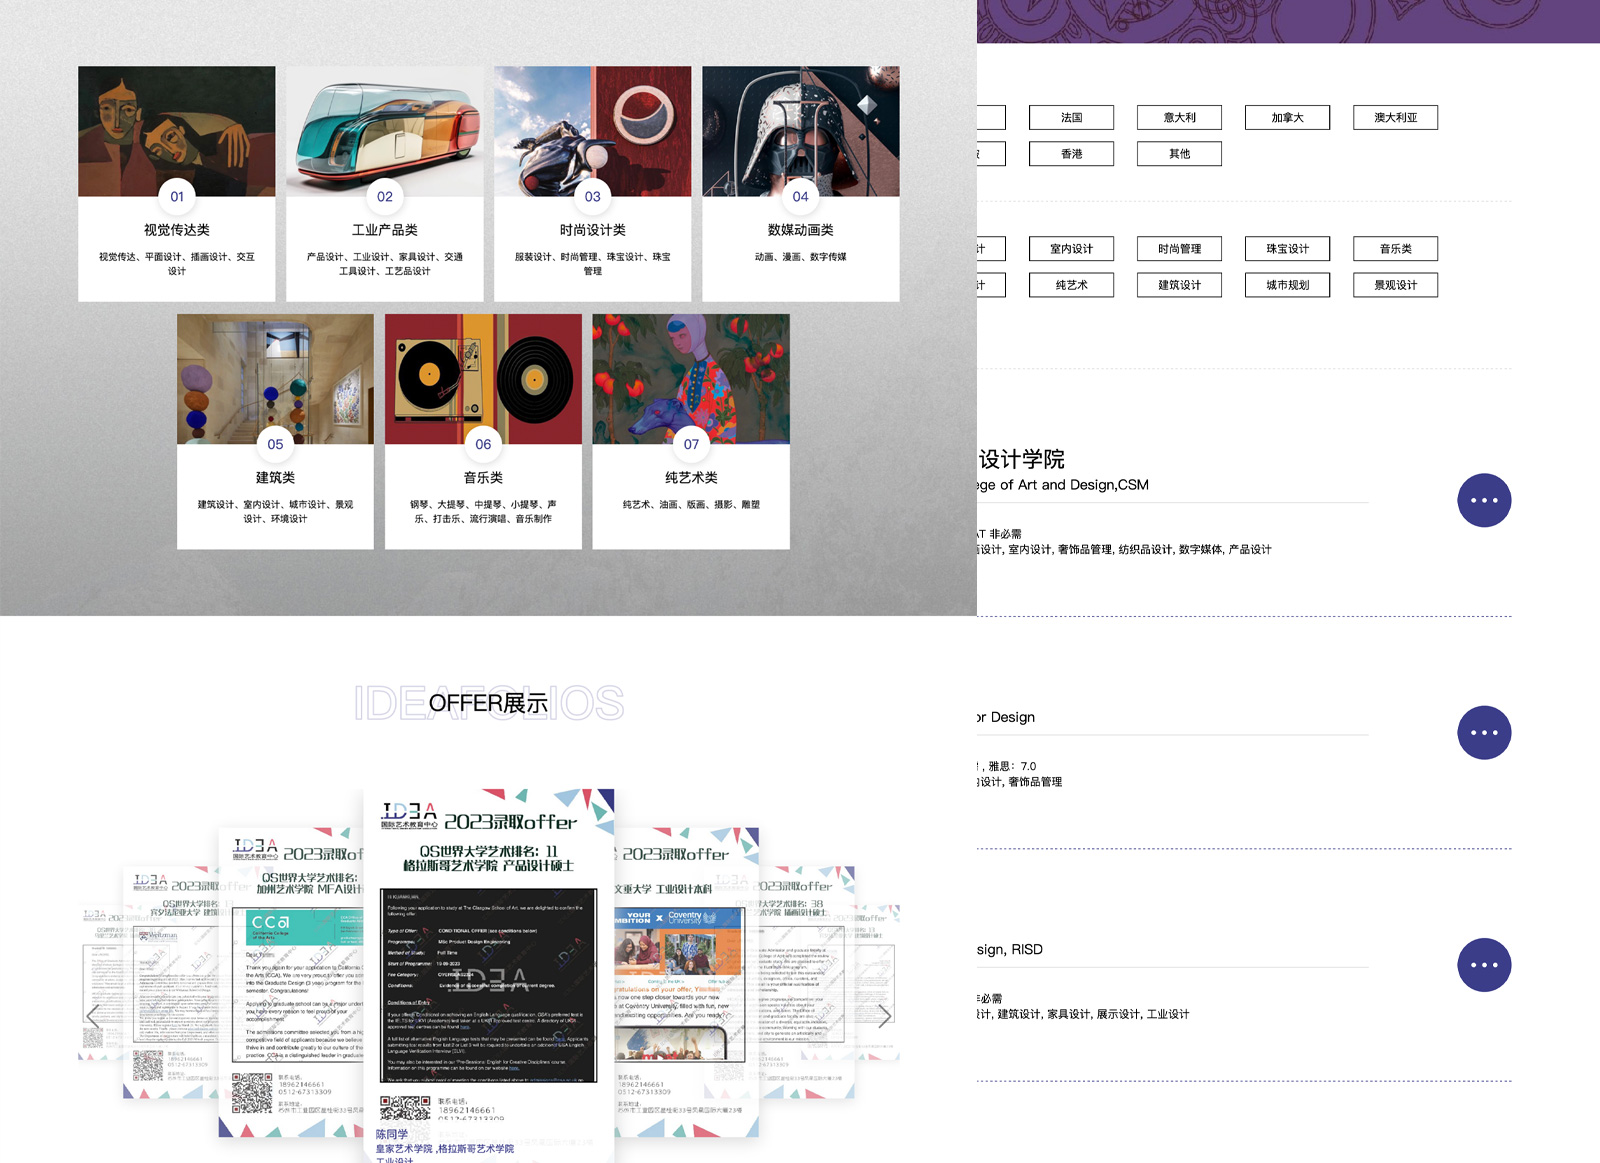Select the 05 number badge on 建筑类 card
The width and height of the screenshot is (1600, 1163).
tap(275, 444)
